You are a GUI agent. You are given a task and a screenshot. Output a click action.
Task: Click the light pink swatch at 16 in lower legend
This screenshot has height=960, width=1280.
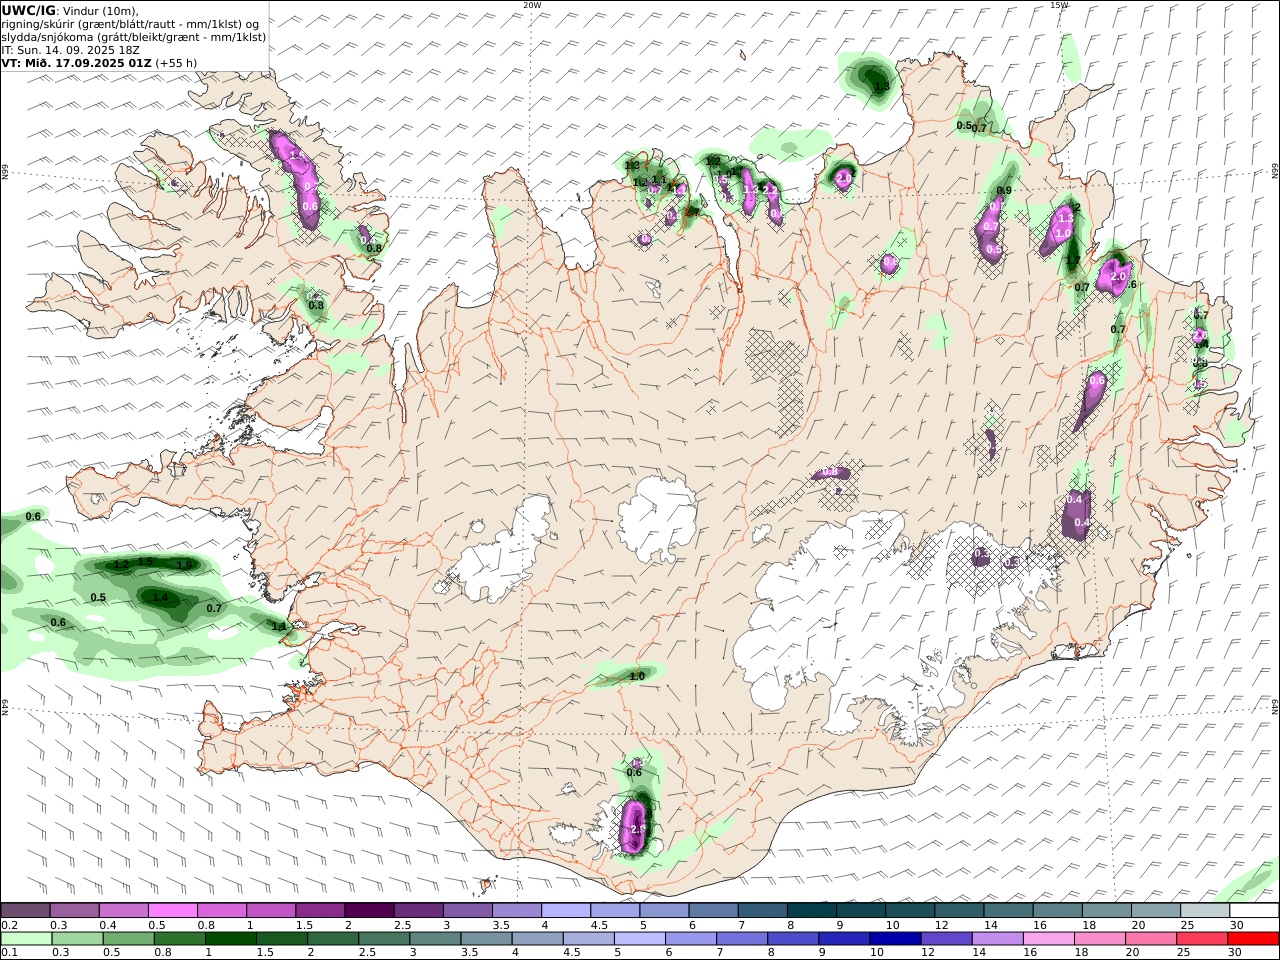(x=1047, y=939)
